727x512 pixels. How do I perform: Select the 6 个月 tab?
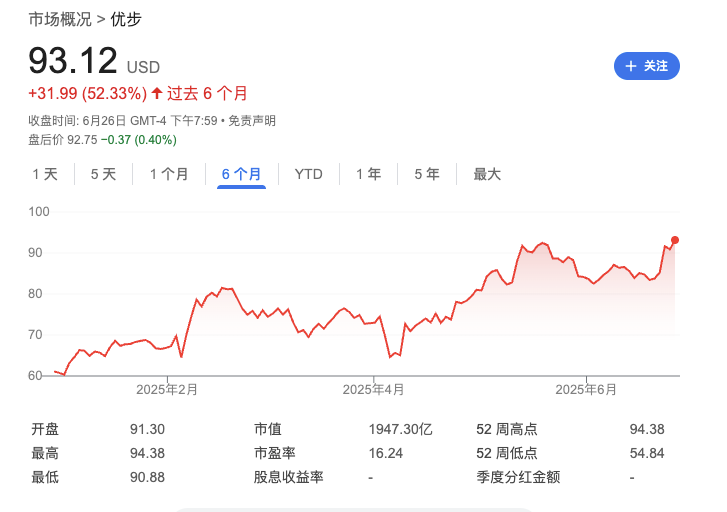(x=242, y=174)
